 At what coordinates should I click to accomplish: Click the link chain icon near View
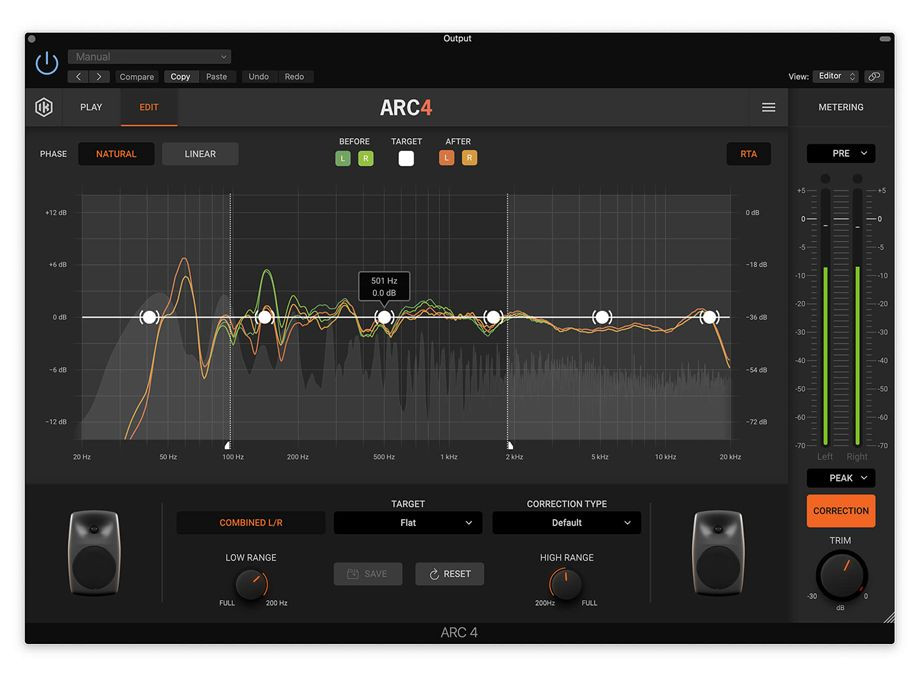tap(874, 76)
